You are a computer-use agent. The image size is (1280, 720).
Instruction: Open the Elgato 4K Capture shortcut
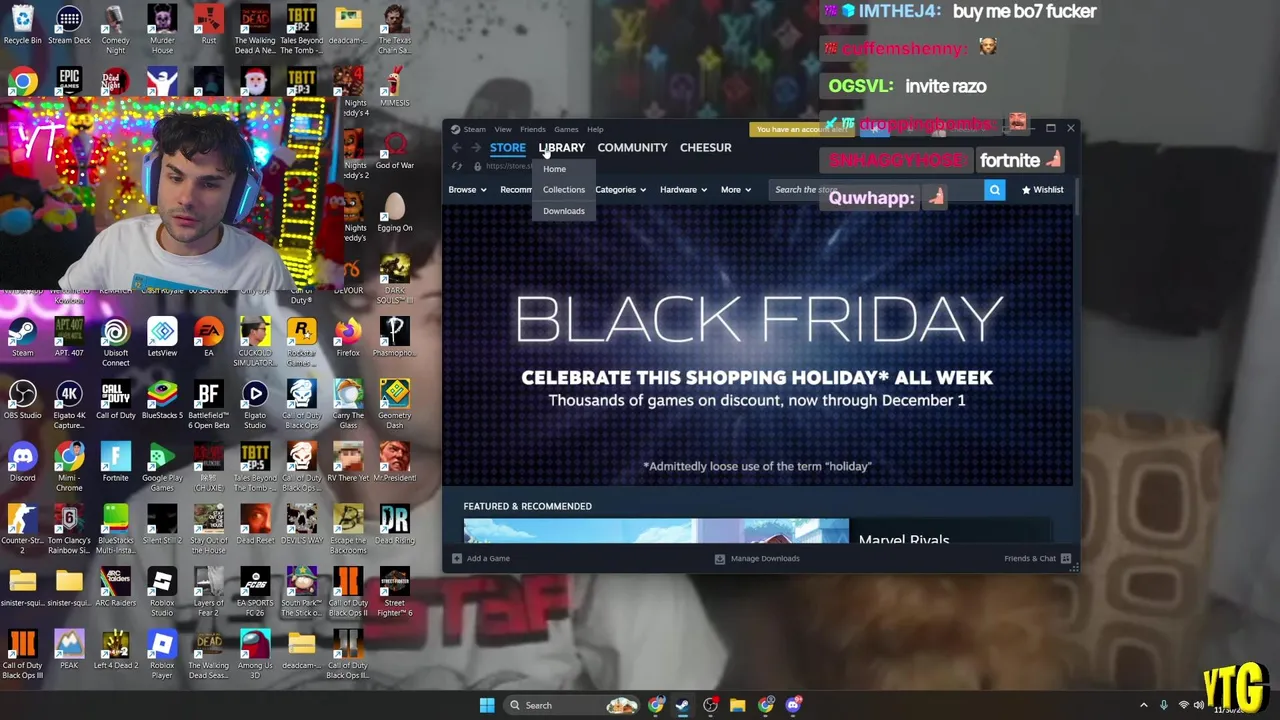point(69,404)
